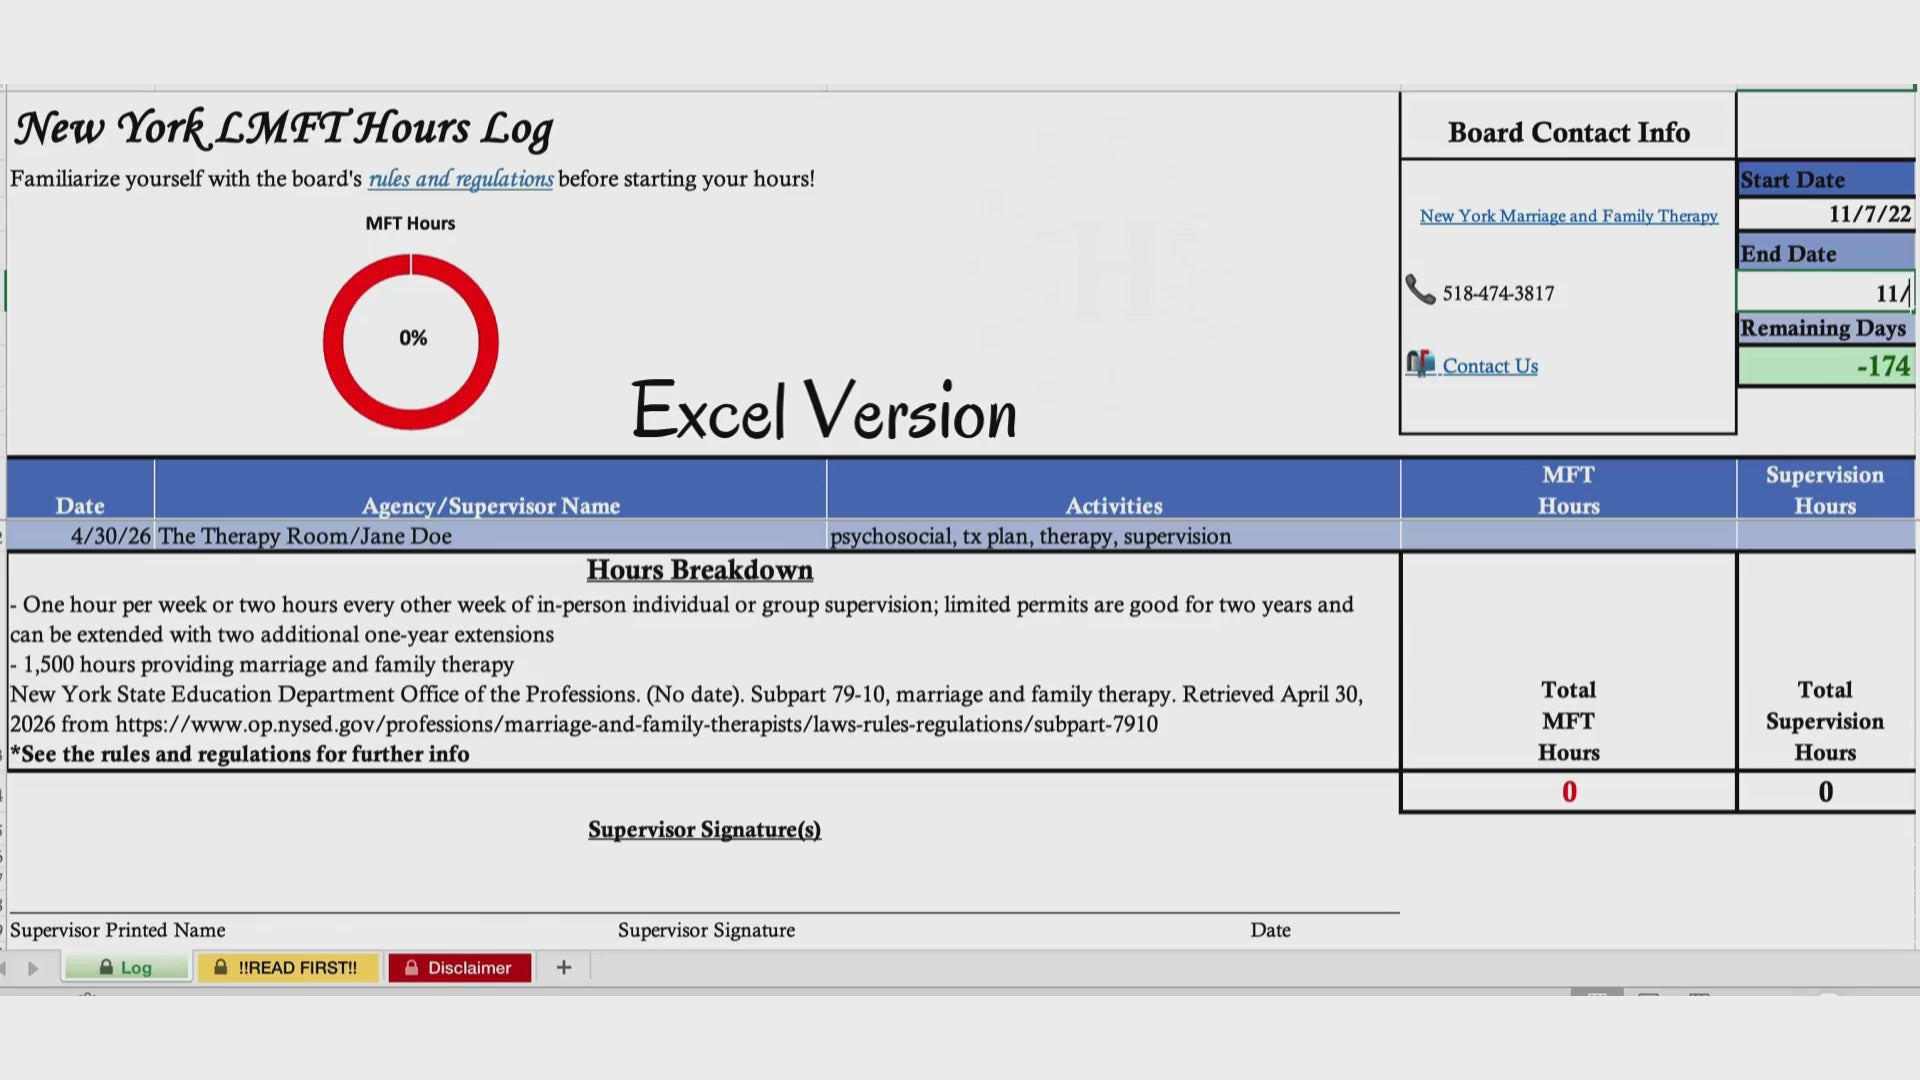The image size is (1920, 1080).
Task: Click the Supervisor Printed Name label
Action: coord(117,930)
